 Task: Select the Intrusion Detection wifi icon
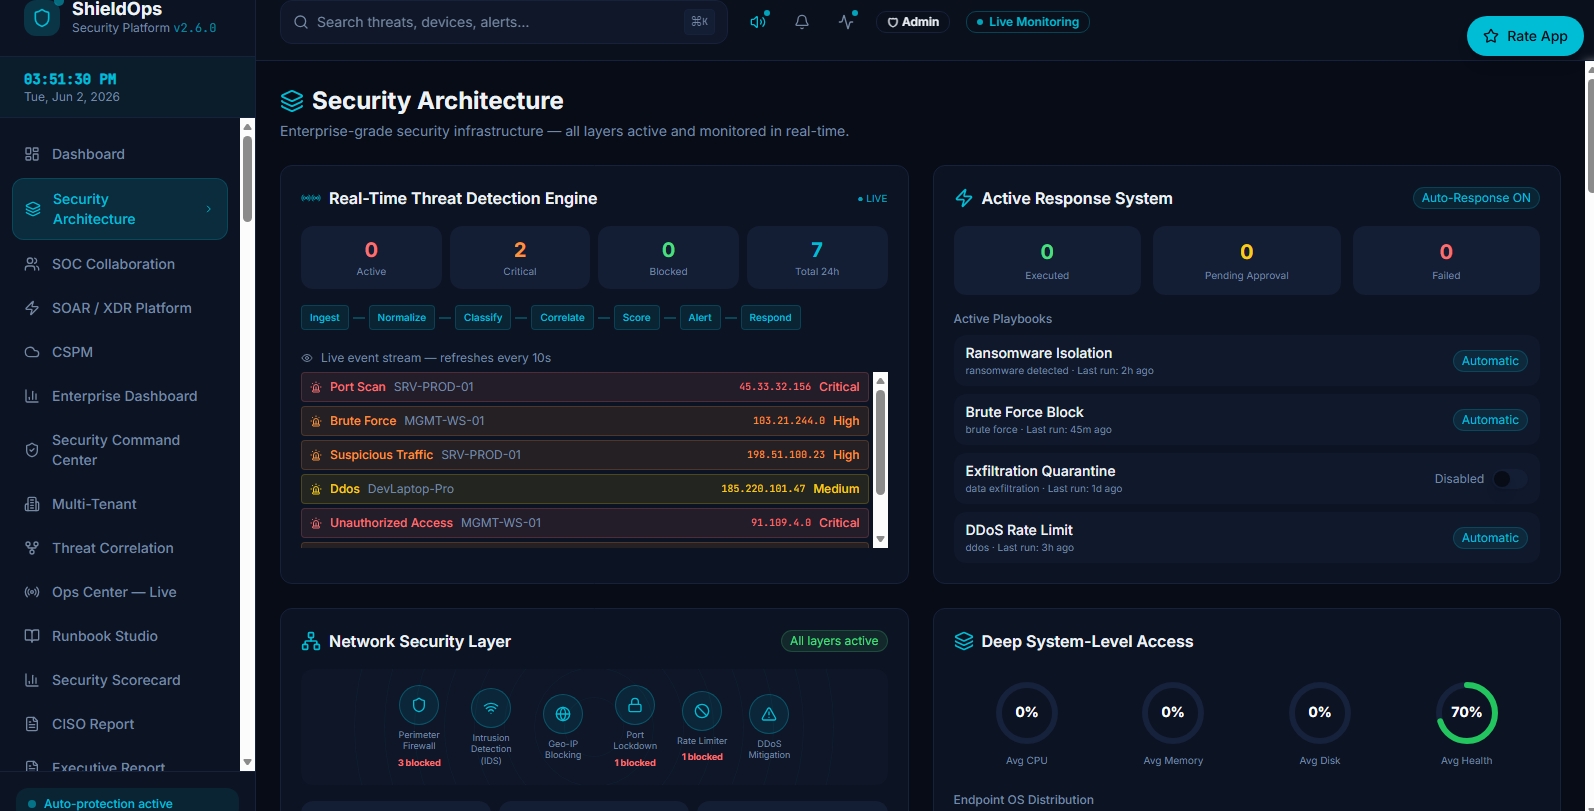coord(491,708)
